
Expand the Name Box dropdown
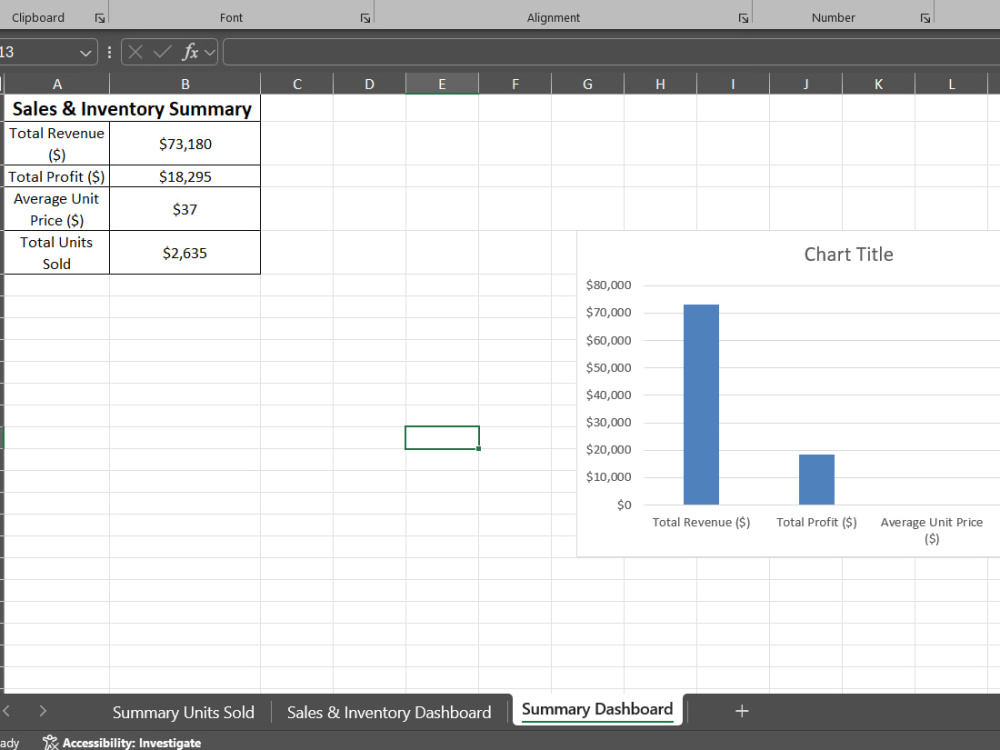click(85, 52)
